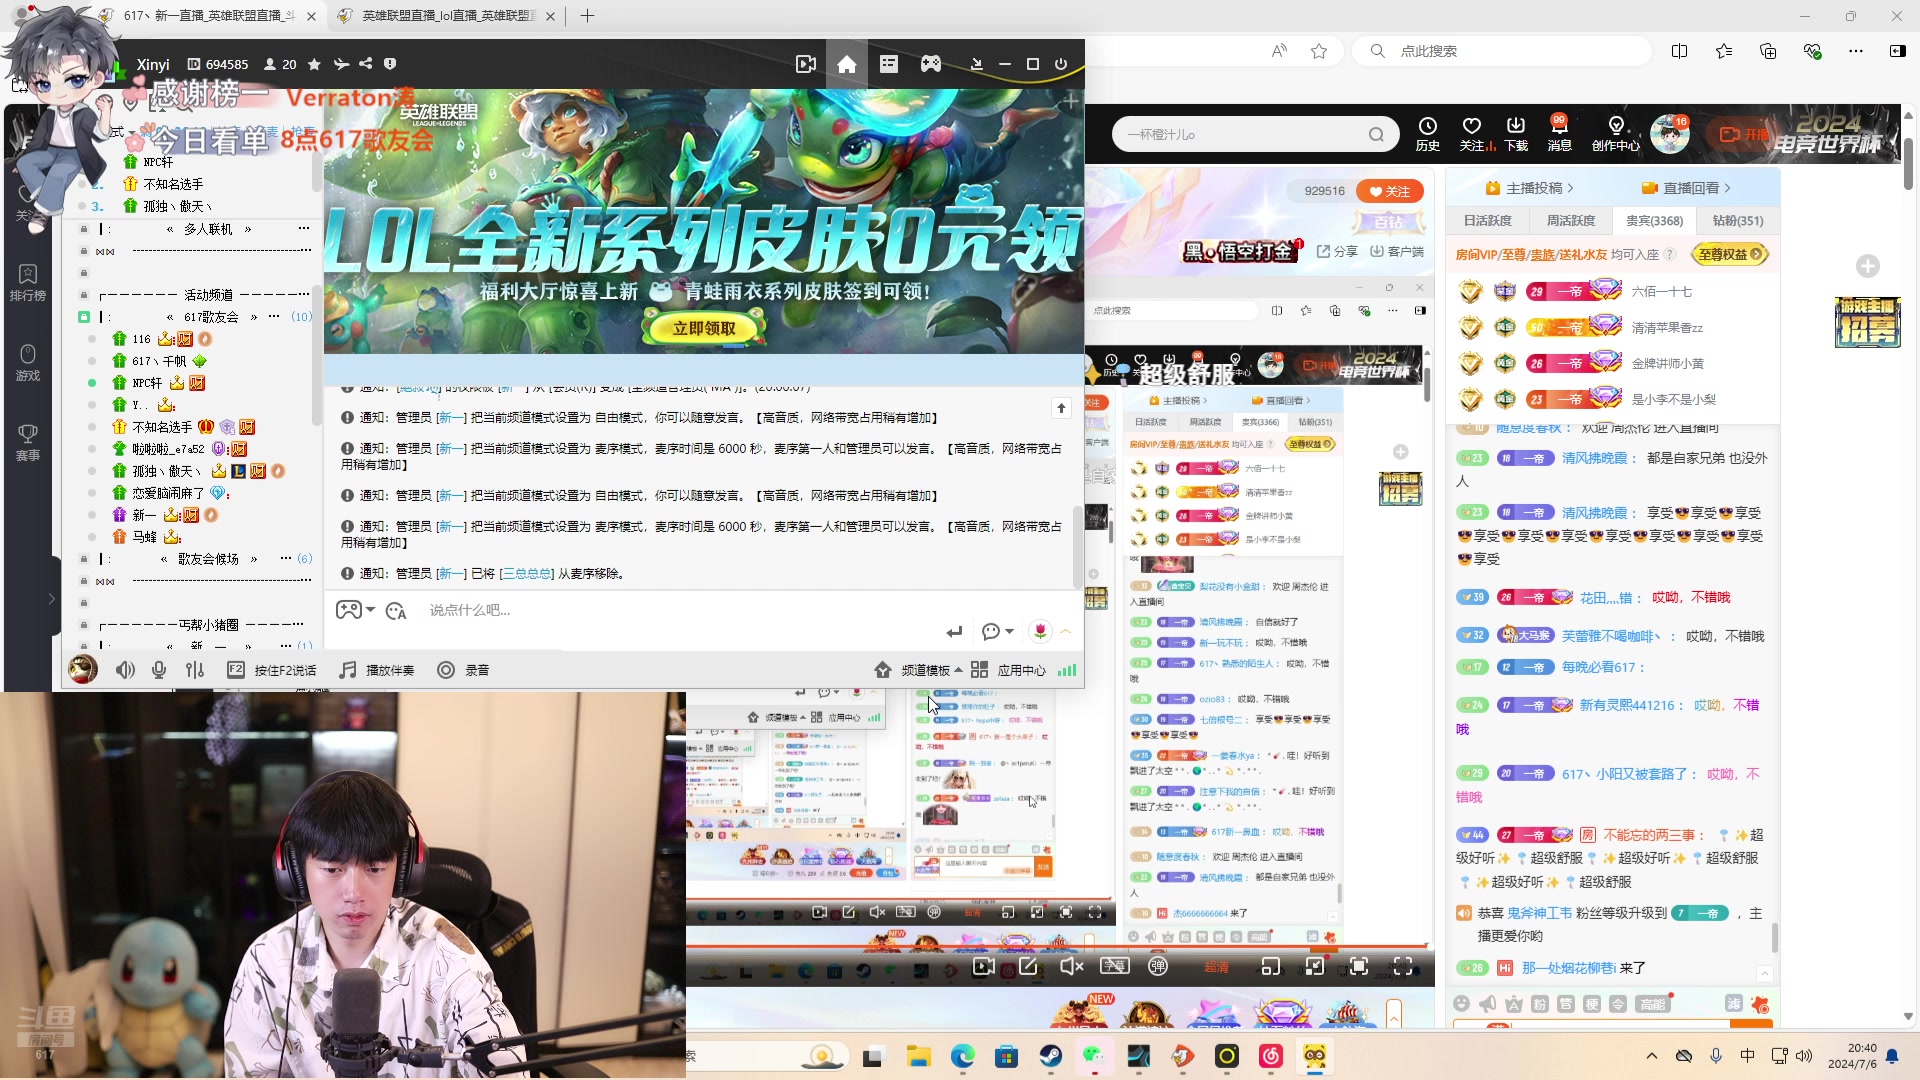Open Douyu 消息 messages
Screen dimensions: 1920x1080
[1559, 134]
